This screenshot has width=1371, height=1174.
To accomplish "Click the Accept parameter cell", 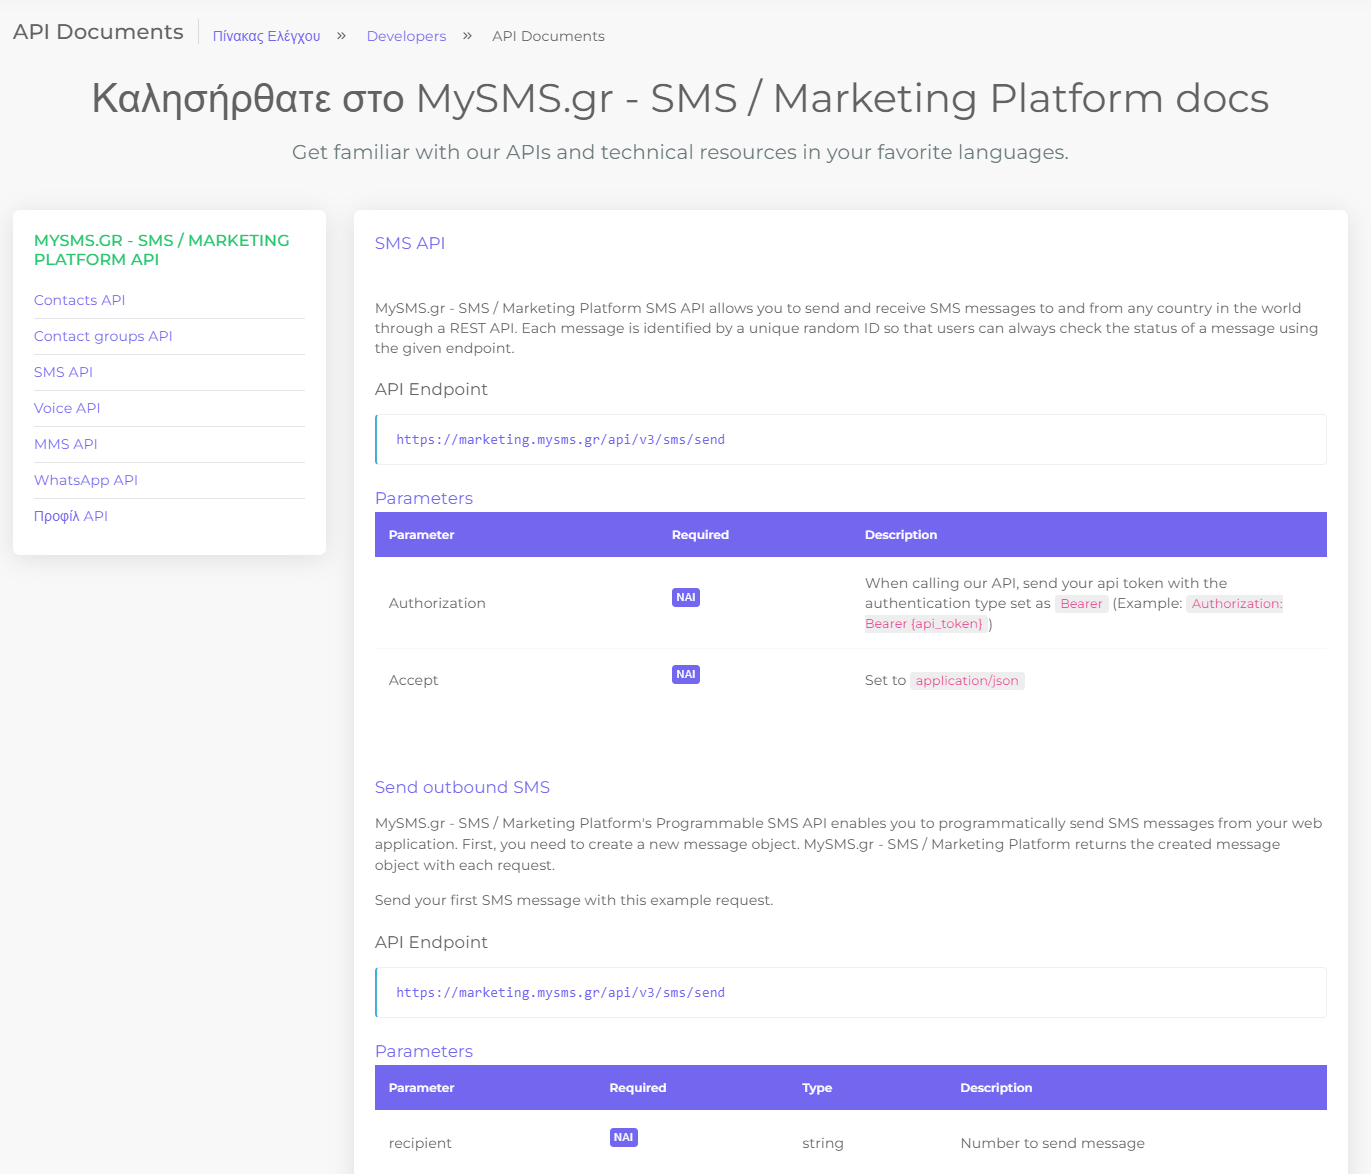I will pyautogui.click(x=413, y=680).
